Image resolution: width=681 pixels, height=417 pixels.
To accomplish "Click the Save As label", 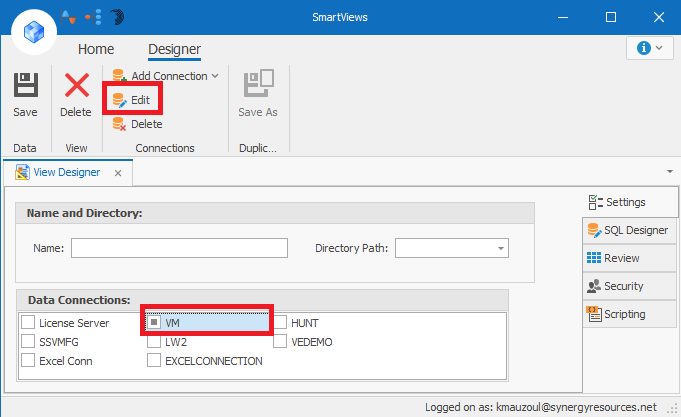I will [258, 112].
